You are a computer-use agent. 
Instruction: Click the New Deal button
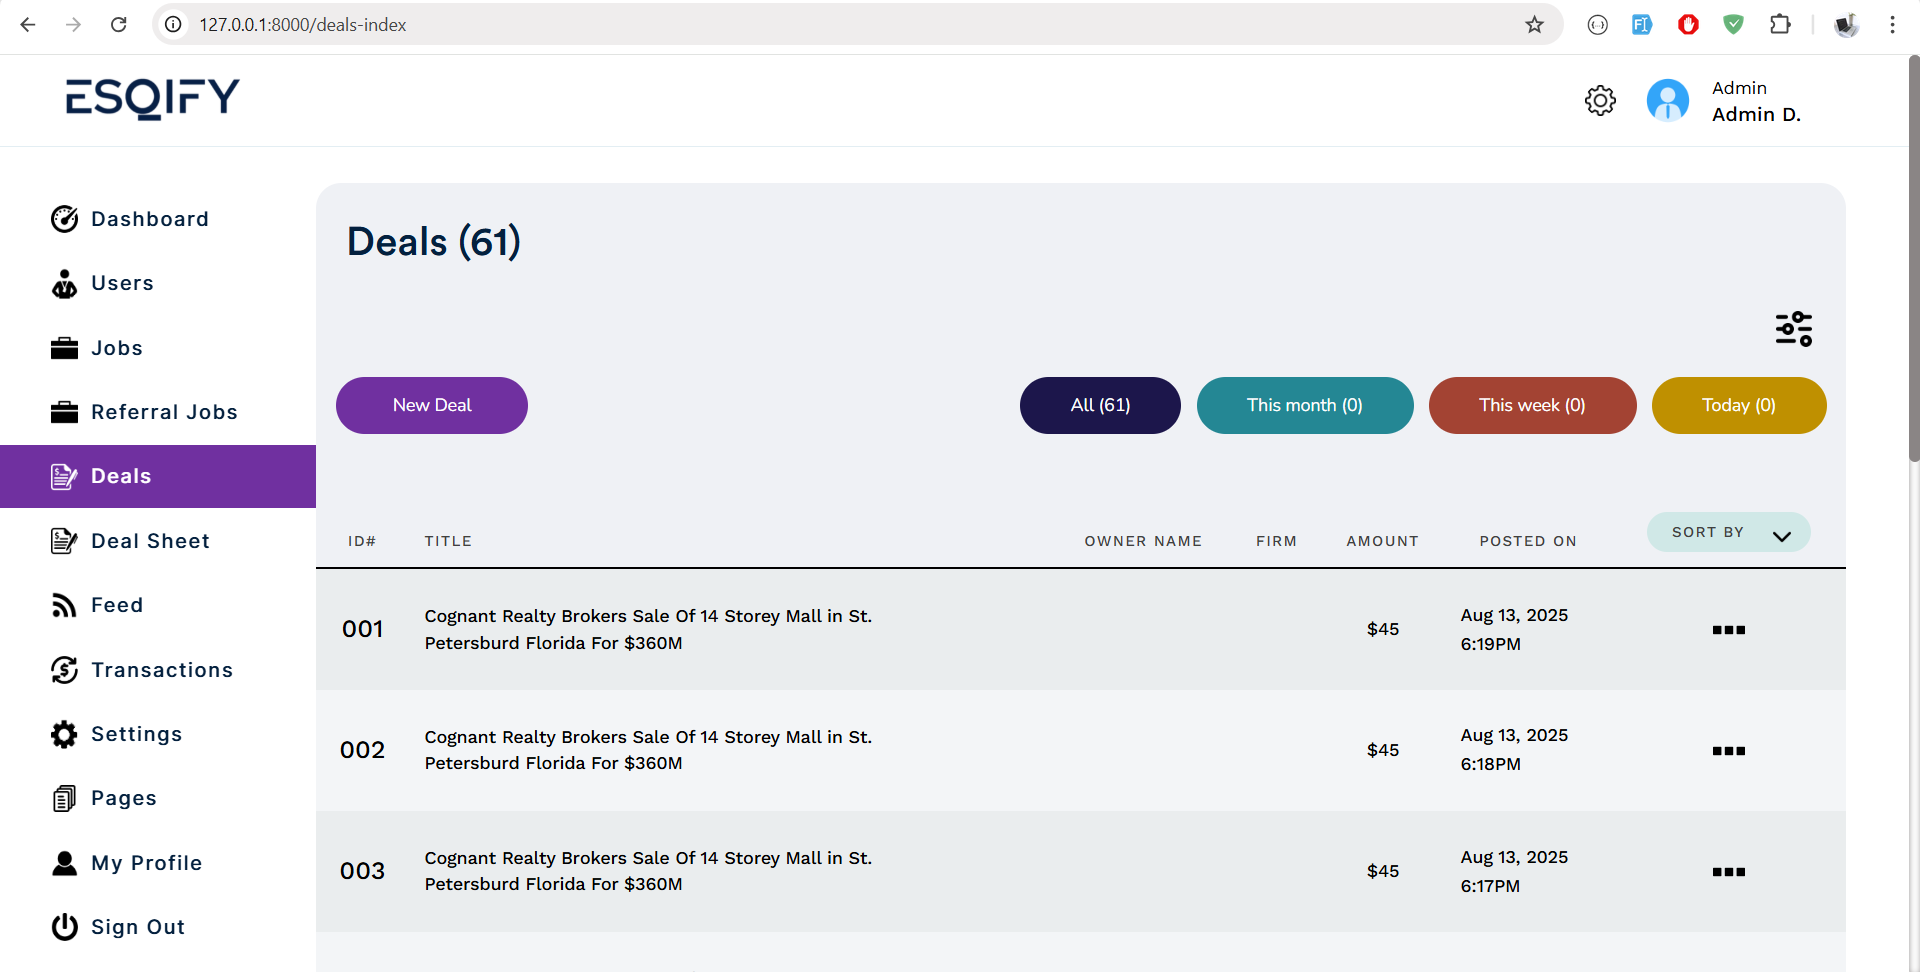[431, 405]
